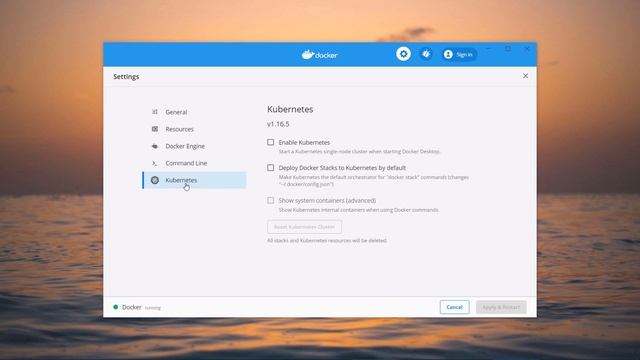640x360 pixels.
Task: Click 'Start a Kubernetes single-node cluster' description
Action: point(359,151)
